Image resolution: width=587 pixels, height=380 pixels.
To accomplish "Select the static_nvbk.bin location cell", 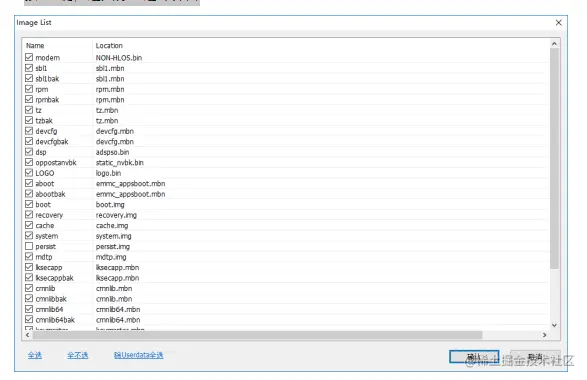I will click(x=119, y=162).
